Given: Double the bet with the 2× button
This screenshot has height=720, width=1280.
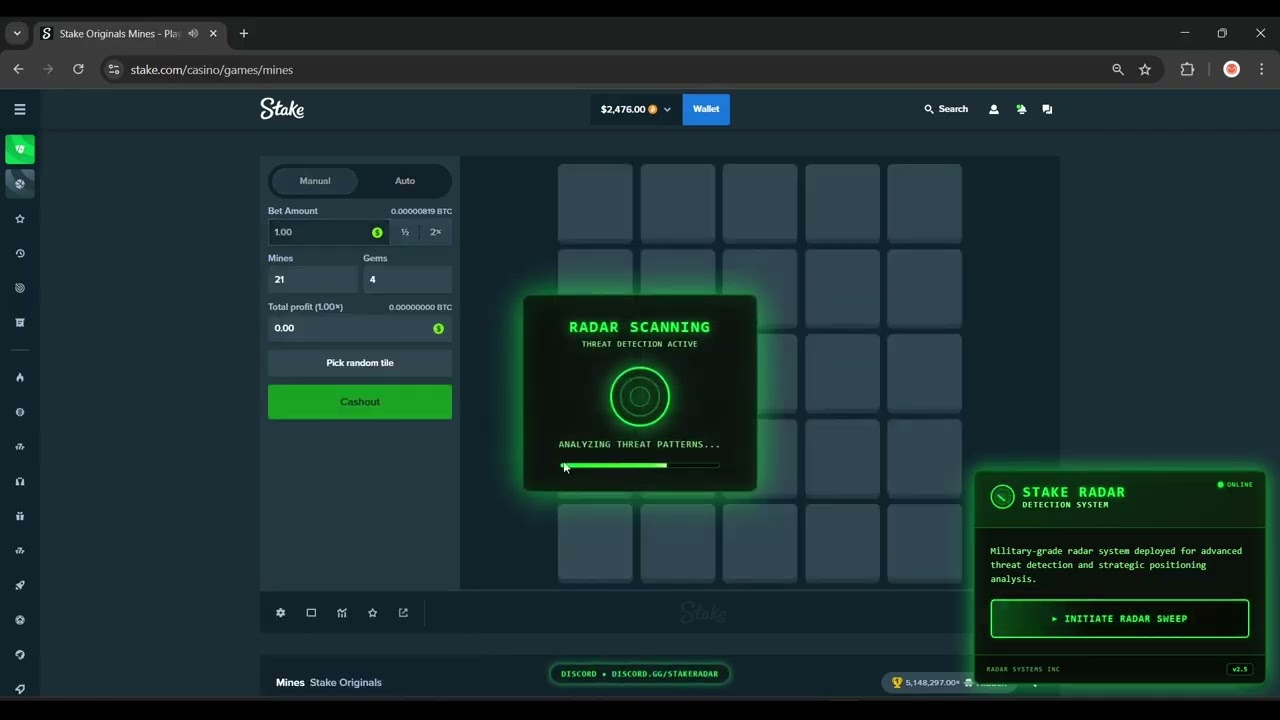Looking at the screenshot, I should click(436, 232).
